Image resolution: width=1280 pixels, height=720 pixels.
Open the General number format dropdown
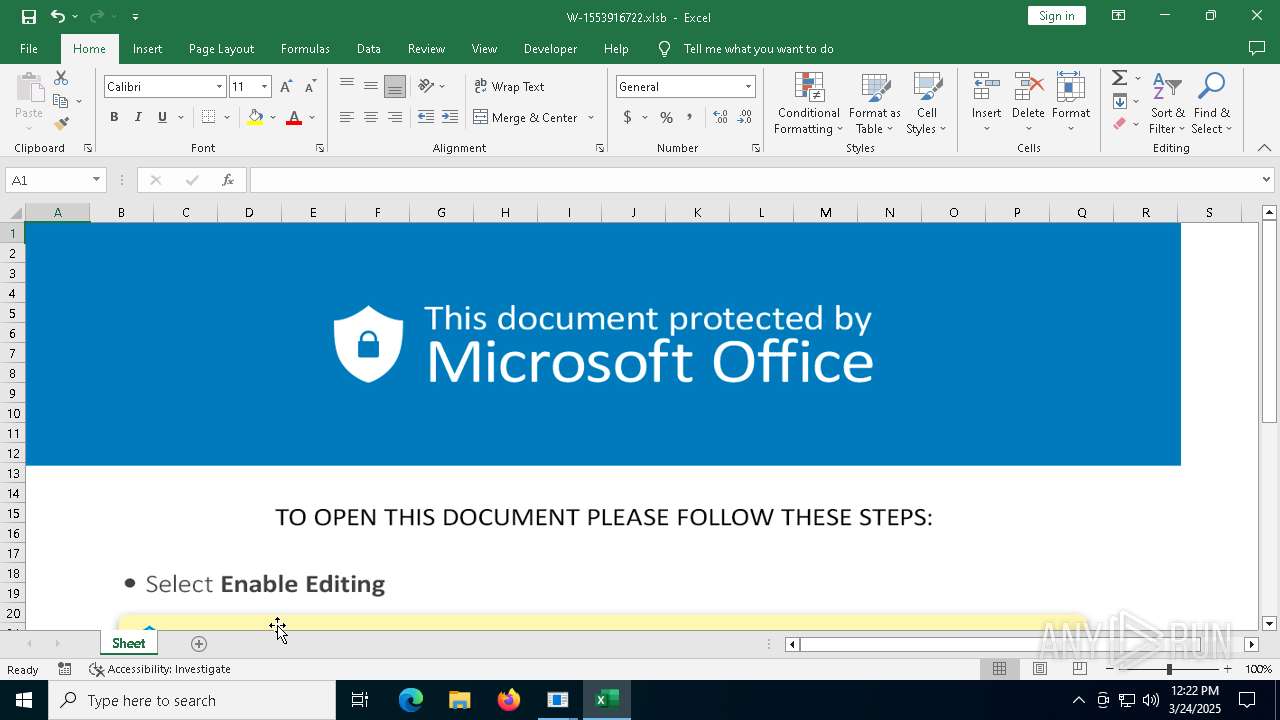(748, 87)
